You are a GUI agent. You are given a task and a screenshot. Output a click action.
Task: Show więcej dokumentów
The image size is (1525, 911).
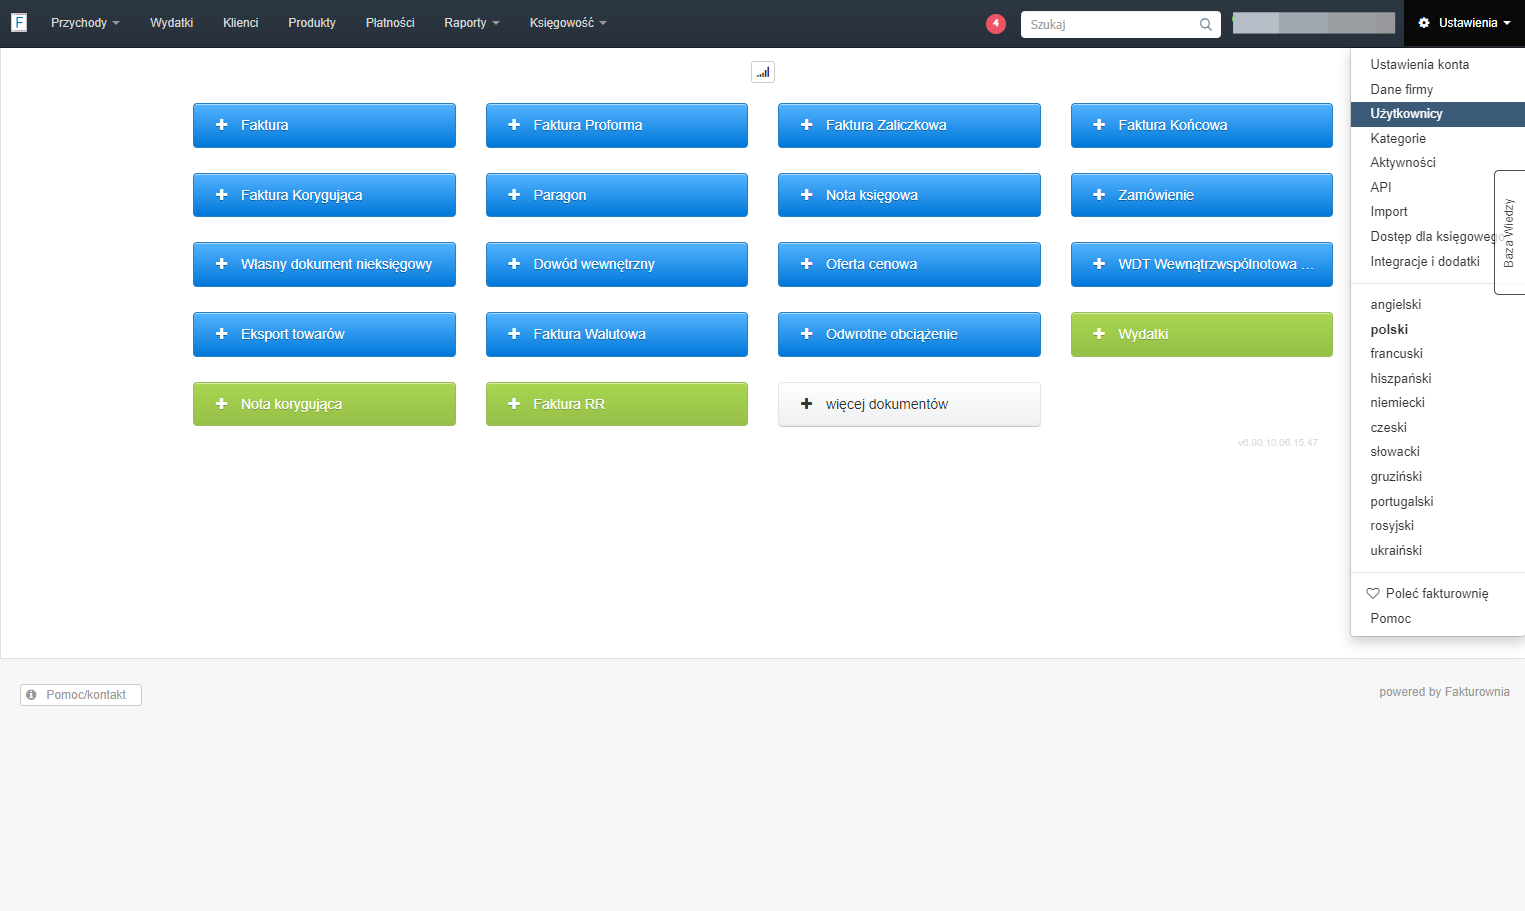909,404
